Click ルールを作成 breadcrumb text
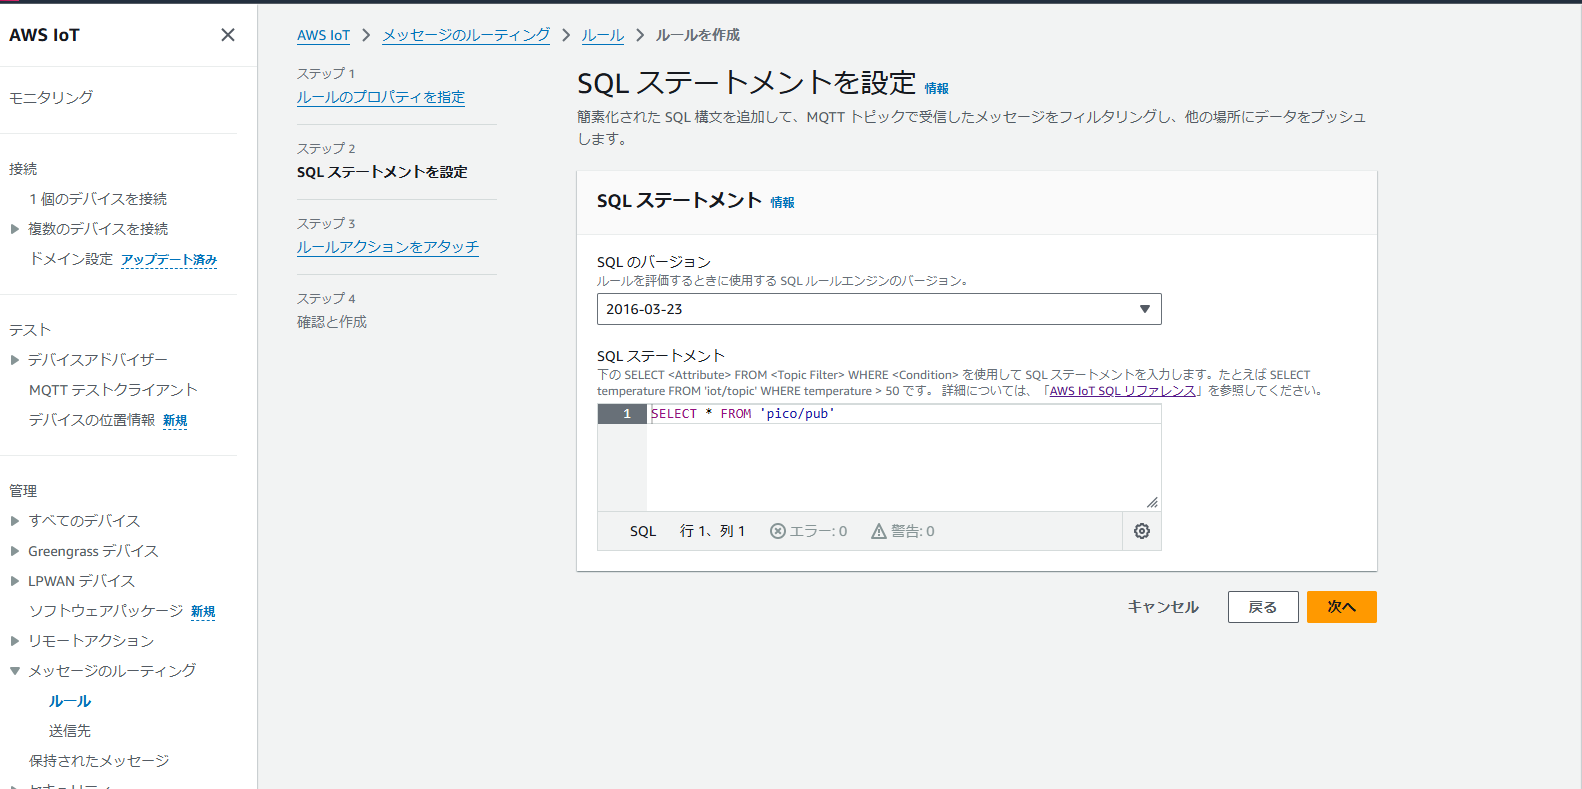Viewport: 1582px width, 789px height. click(698, 35)
